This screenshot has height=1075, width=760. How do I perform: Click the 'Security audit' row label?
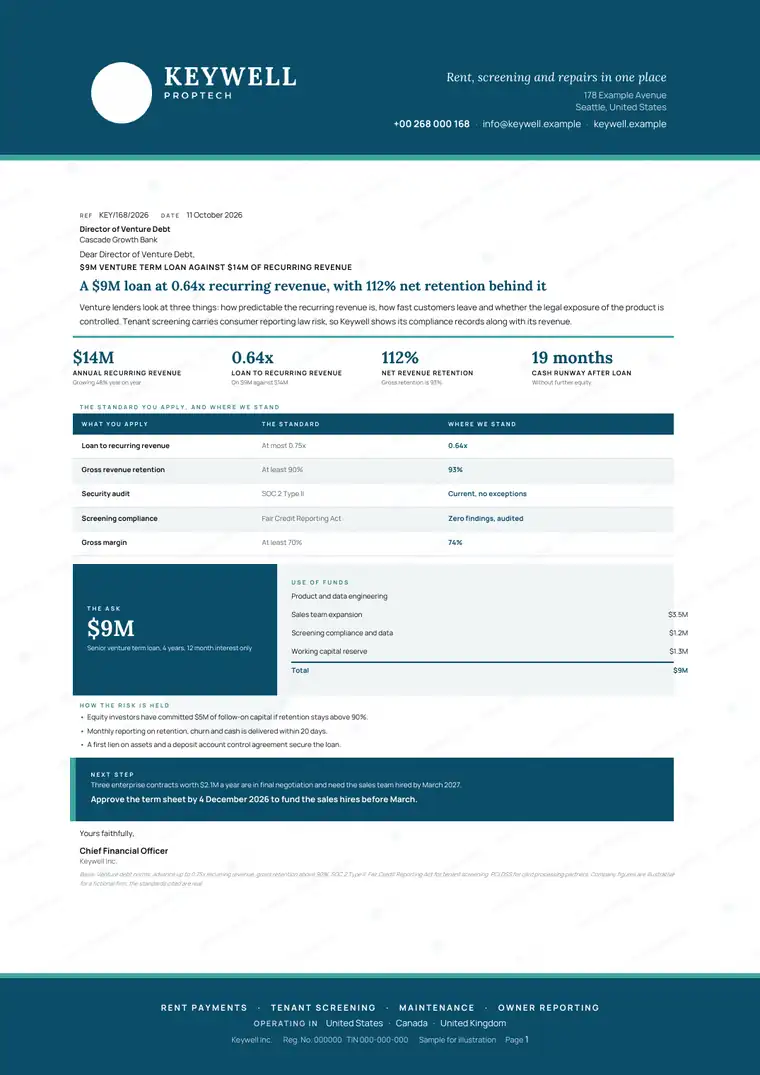(106, 494)
